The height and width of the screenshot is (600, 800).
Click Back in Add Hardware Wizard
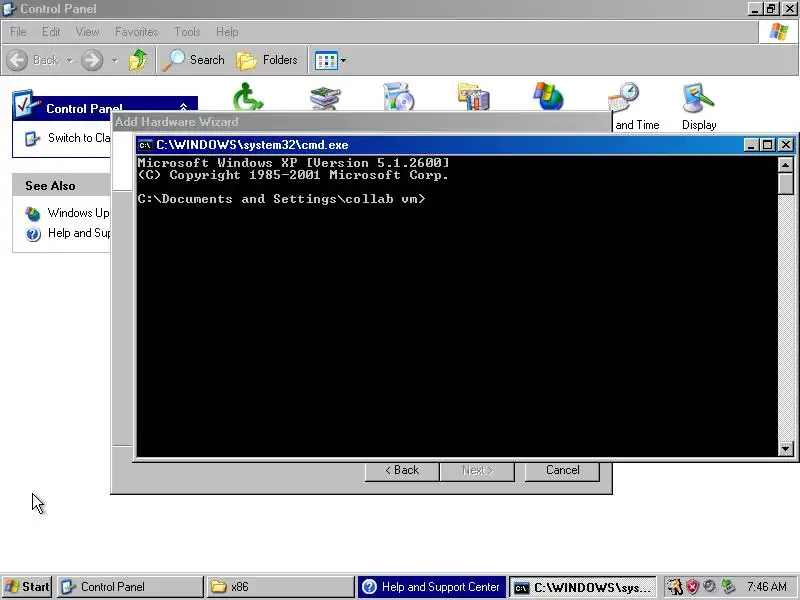click(x=402, y=470)
